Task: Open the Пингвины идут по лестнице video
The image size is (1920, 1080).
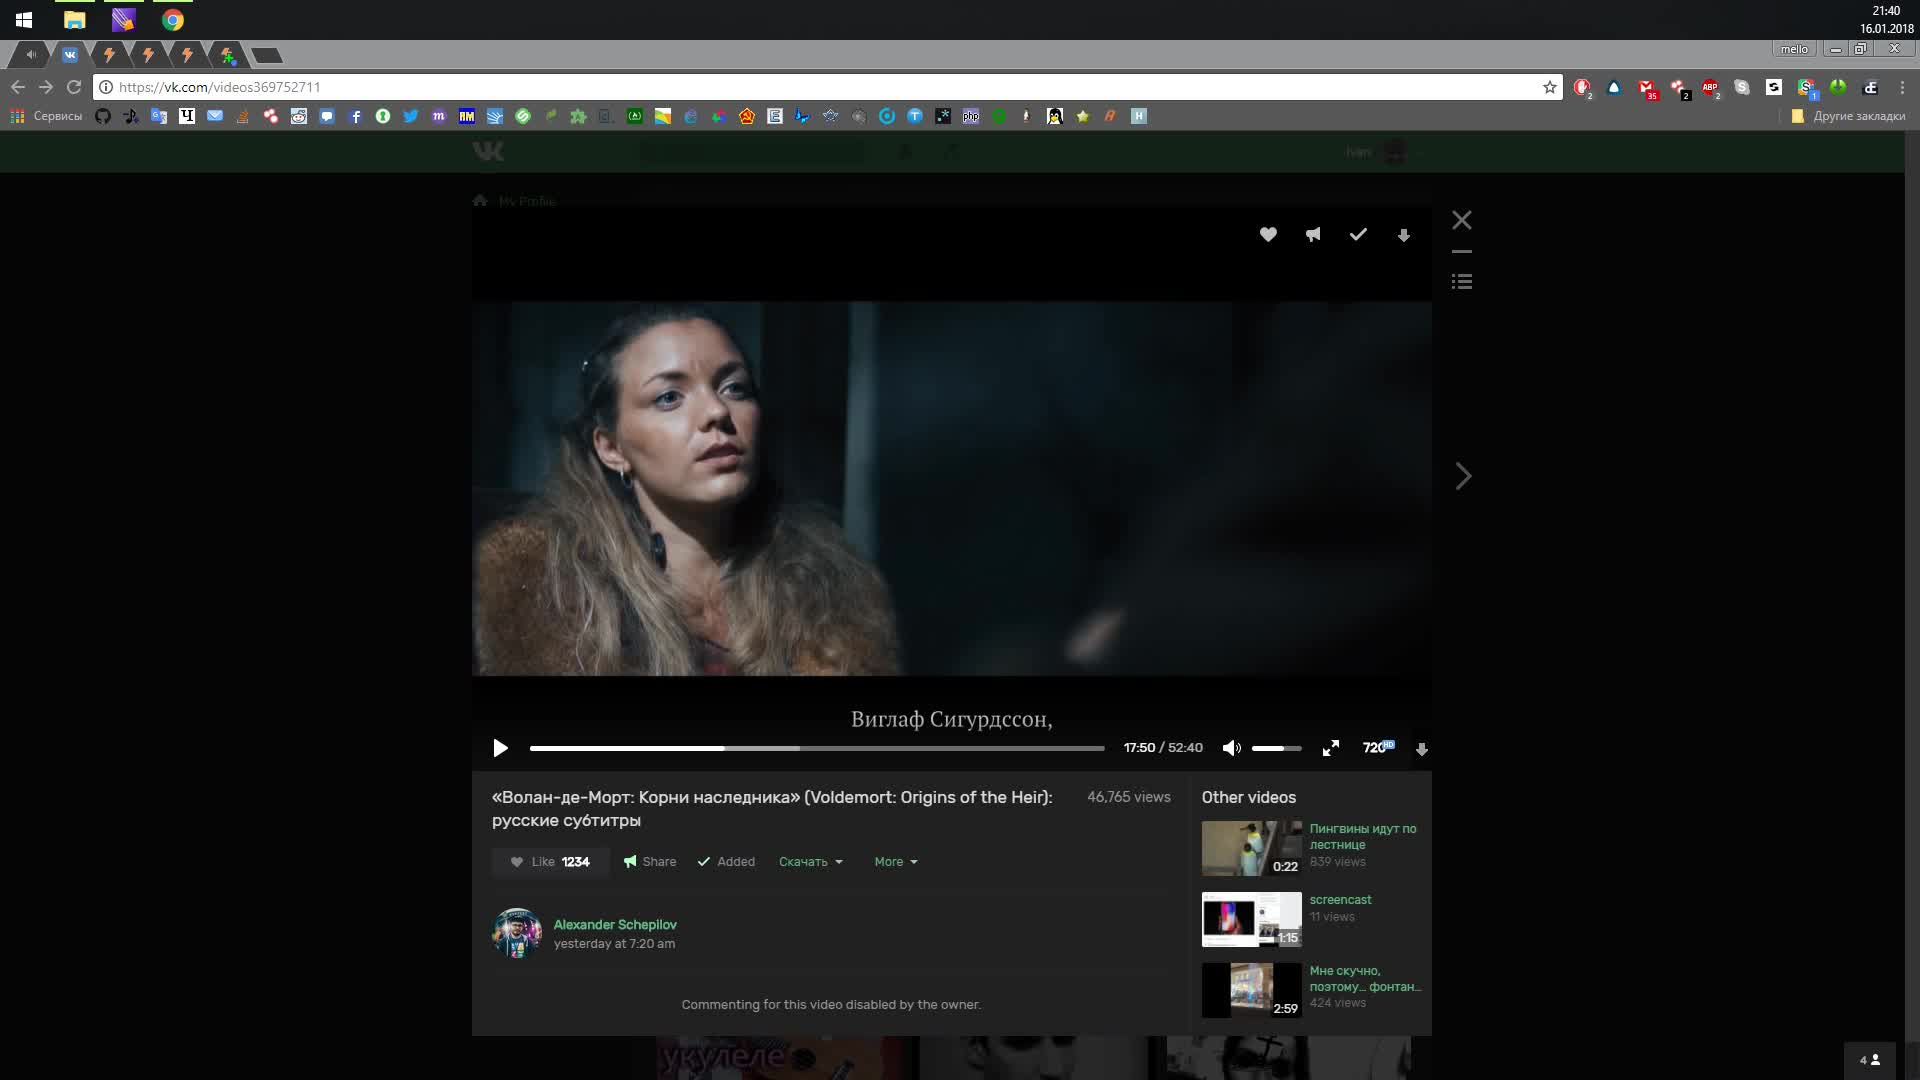Action: click(x=1363, y=836)
